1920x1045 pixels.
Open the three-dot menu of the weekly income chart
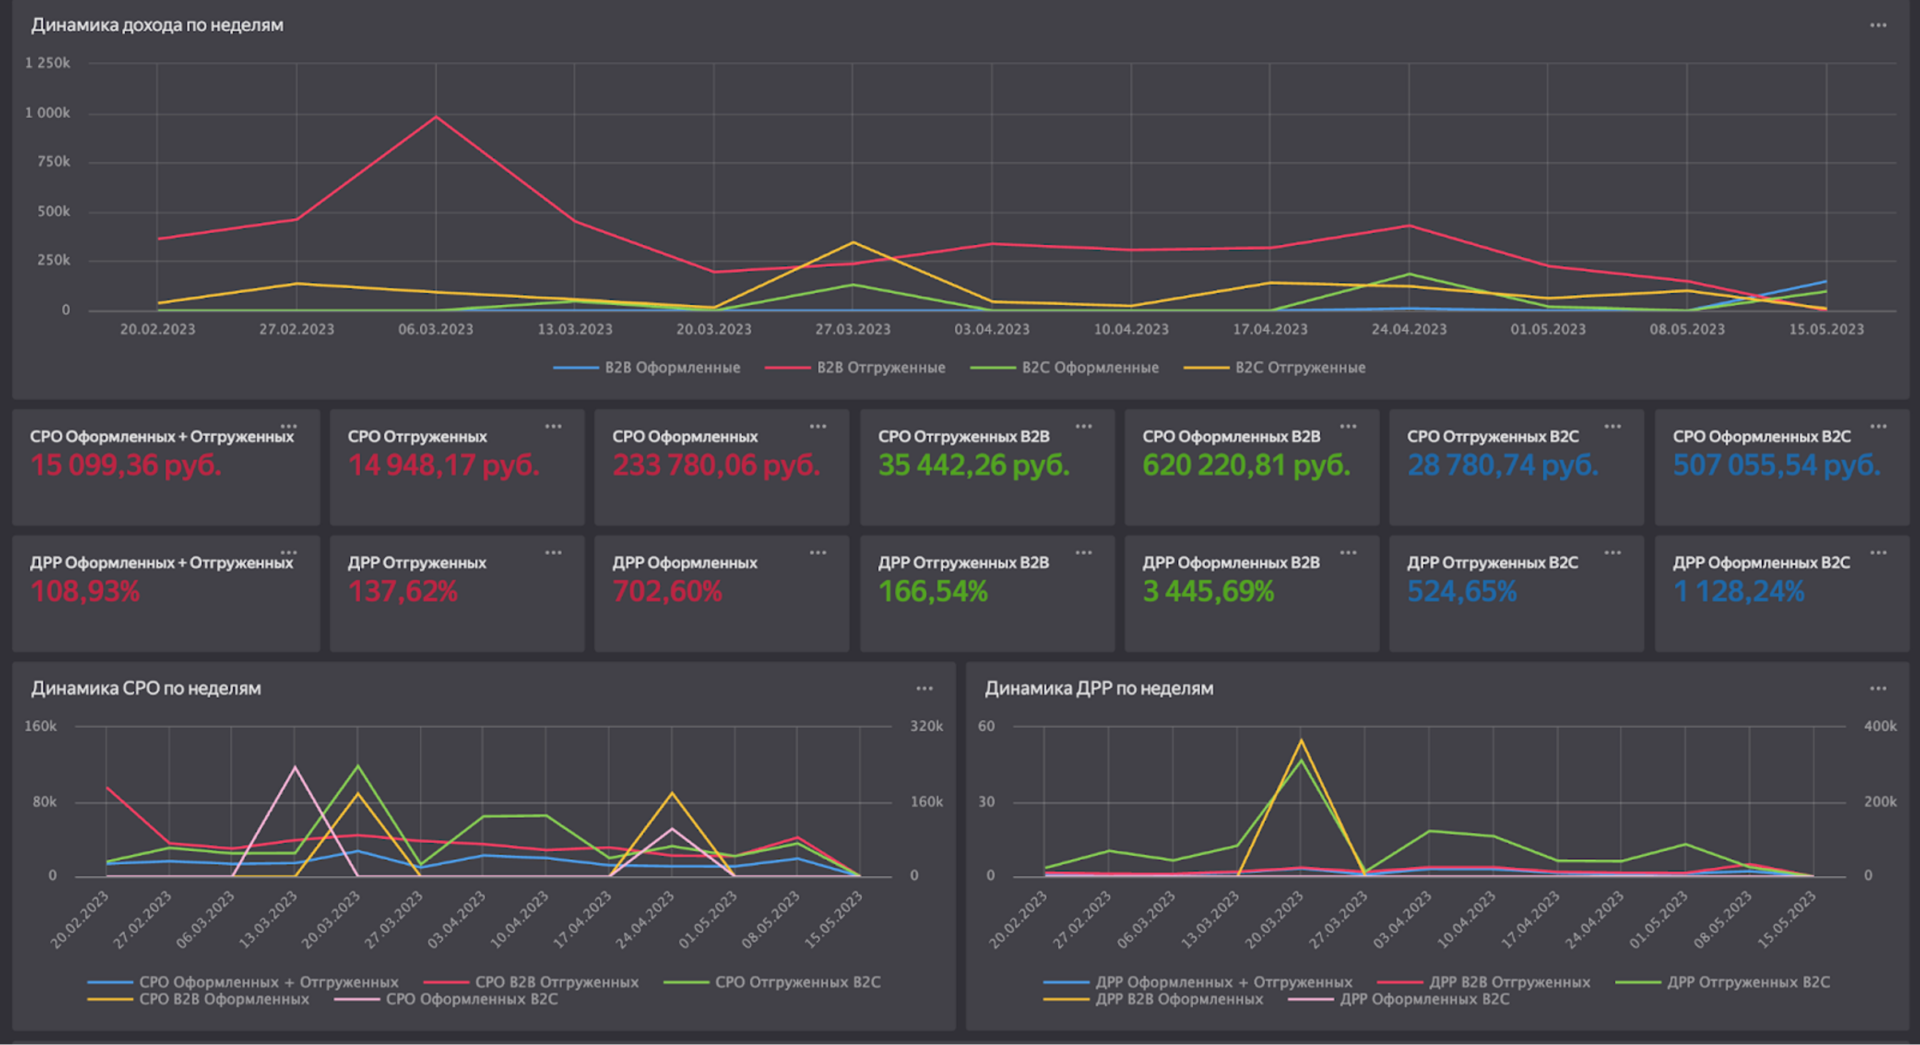(1878, 25)
